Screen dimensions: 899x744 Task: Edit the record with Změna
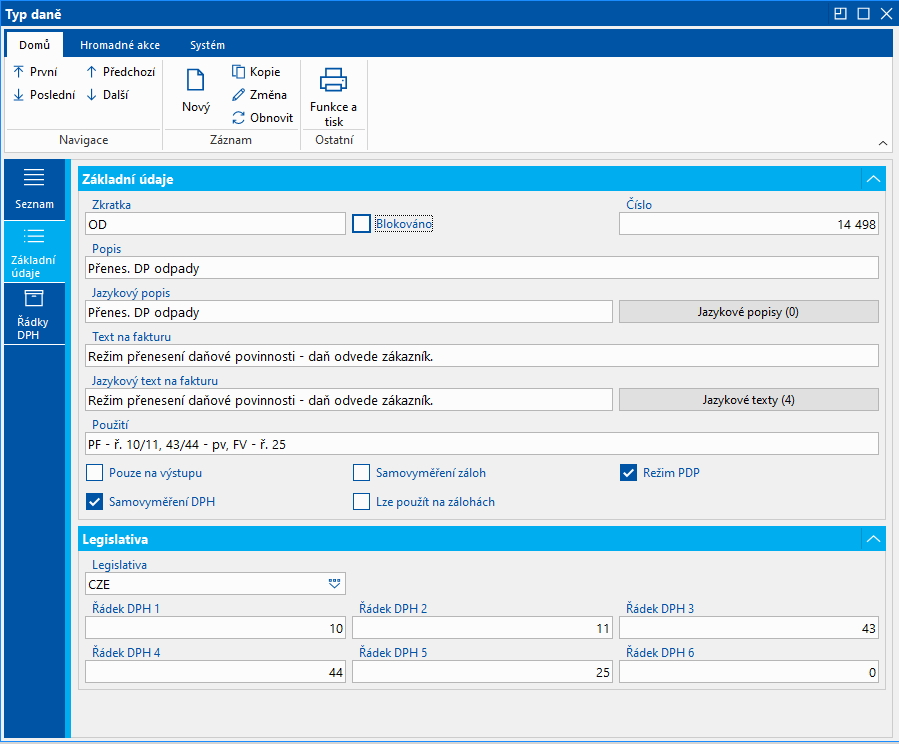(259, 95)
